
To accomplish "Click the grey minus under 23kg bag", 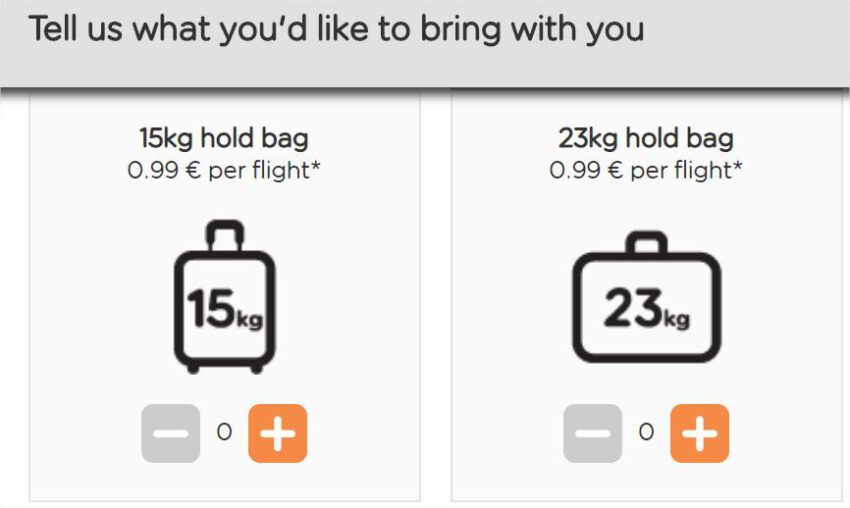I will click(x=593, y=433).
